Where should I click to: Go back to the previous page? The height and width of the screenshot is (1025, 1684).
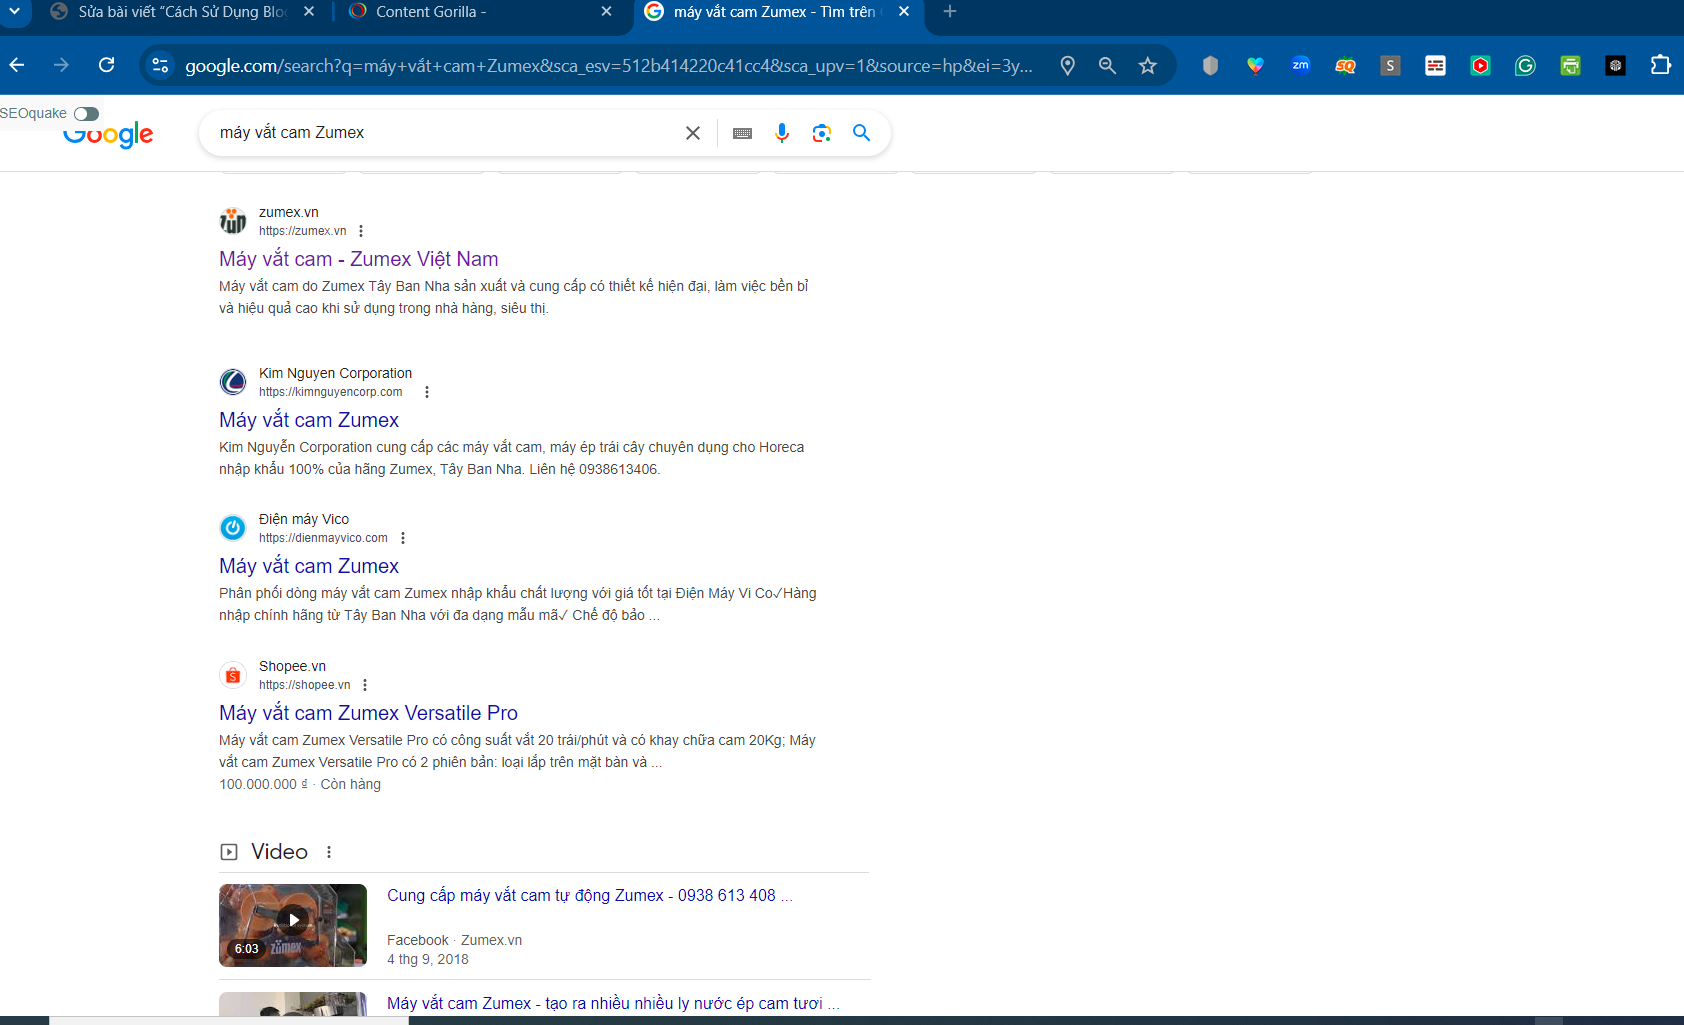click(17, 65)
